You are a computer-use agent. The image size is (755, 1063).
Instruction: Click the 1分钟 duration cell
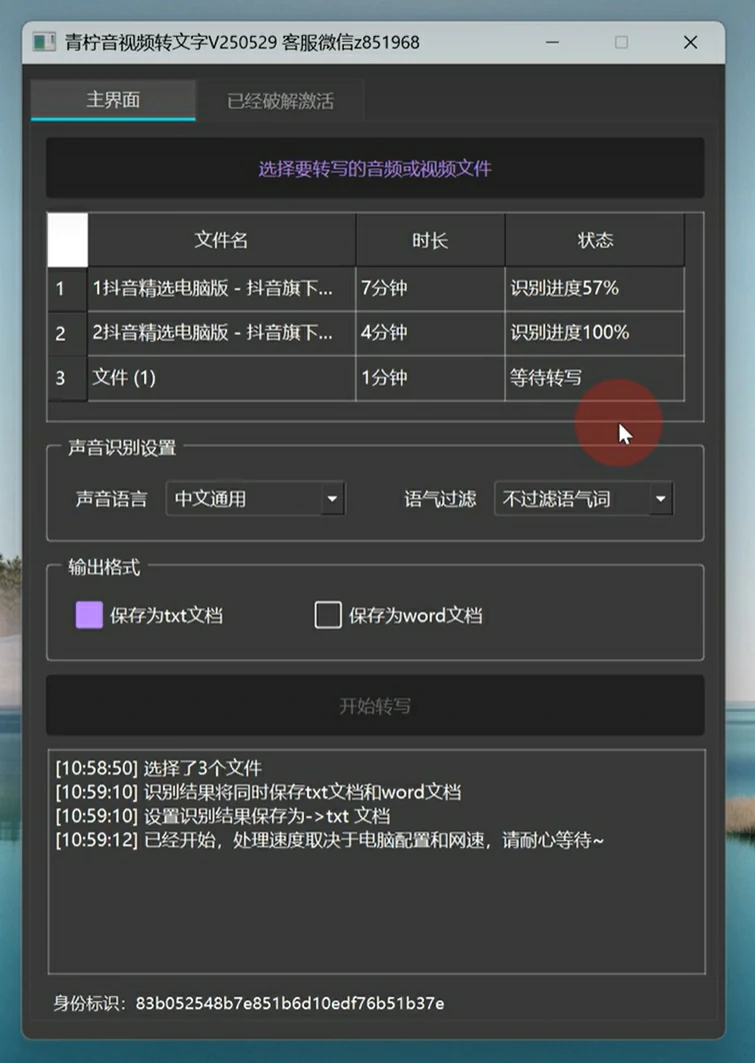(430, 378)
